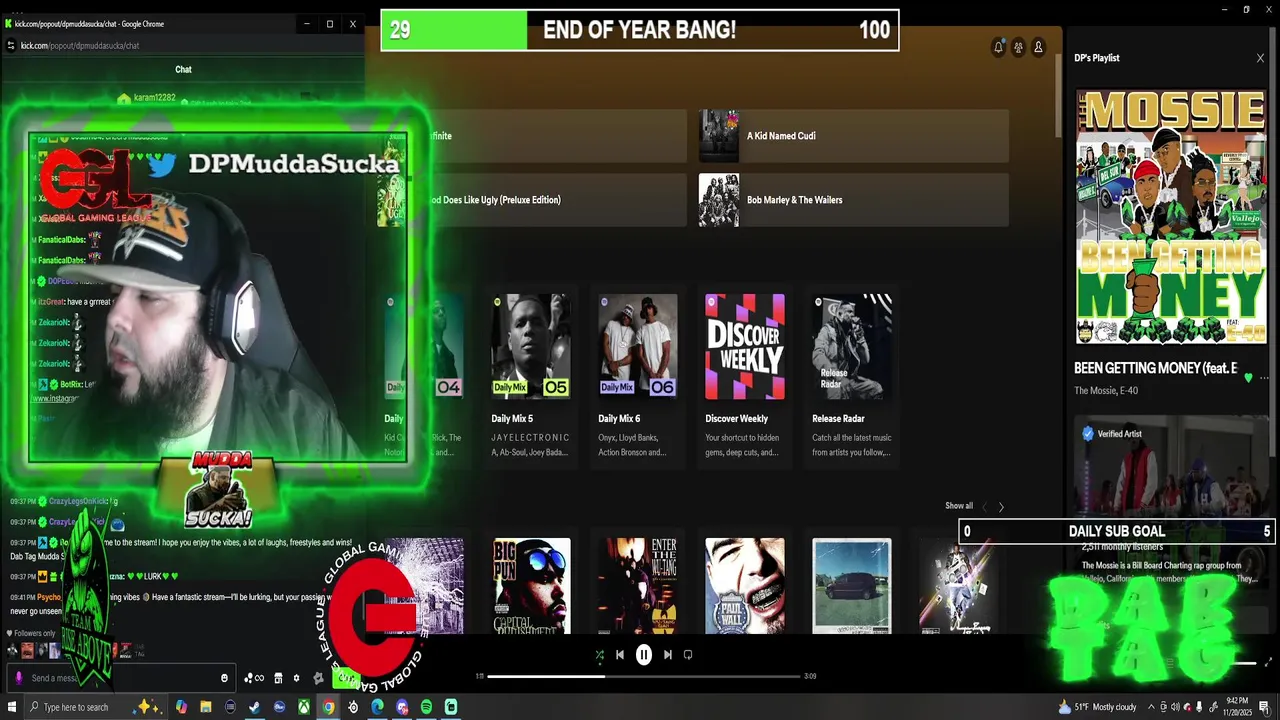Click the Kick chat identity badge icon
Viewport: 1280px width, 720px height.
tap(318, 678)
